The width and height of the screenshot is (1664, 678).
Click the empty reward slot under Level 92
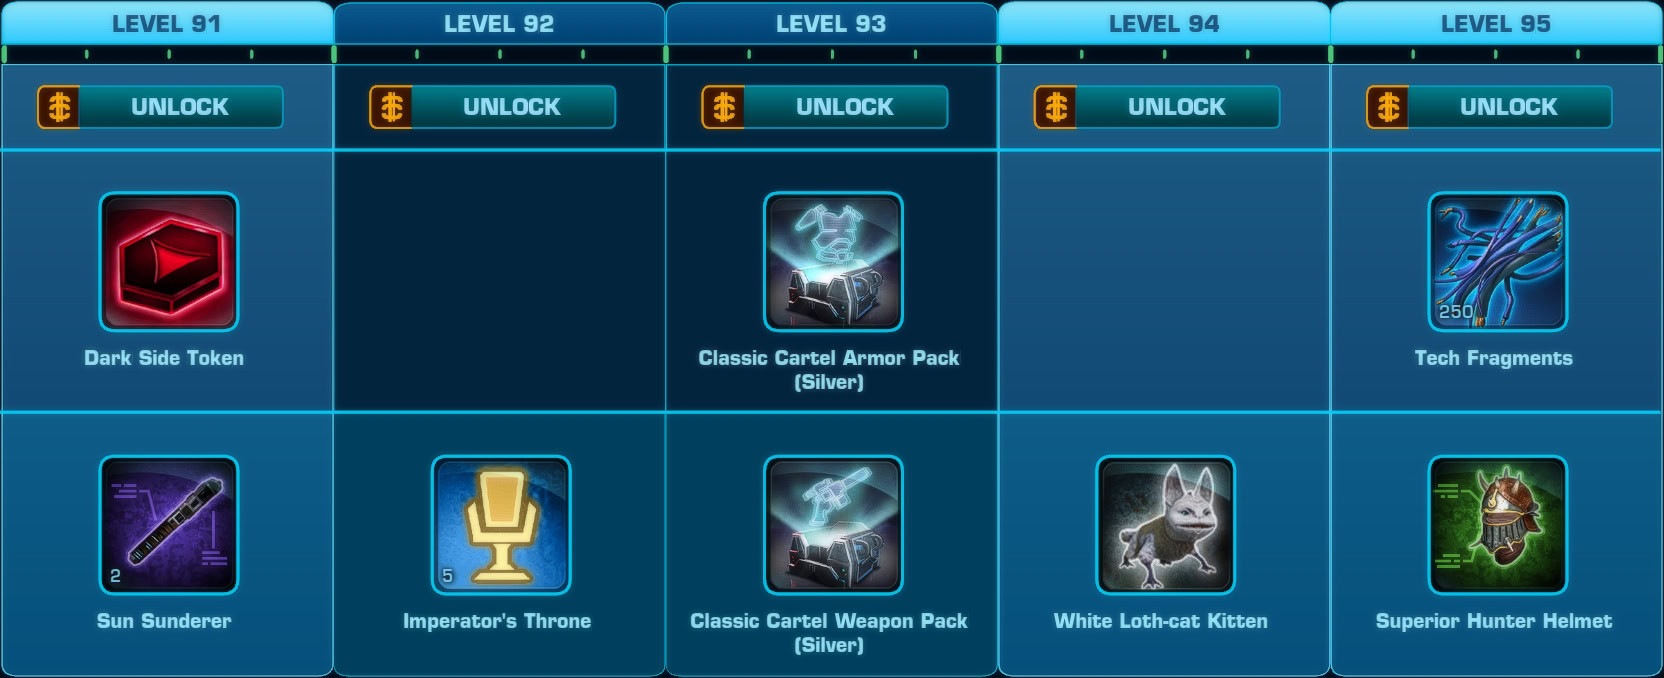pos(499,281)
